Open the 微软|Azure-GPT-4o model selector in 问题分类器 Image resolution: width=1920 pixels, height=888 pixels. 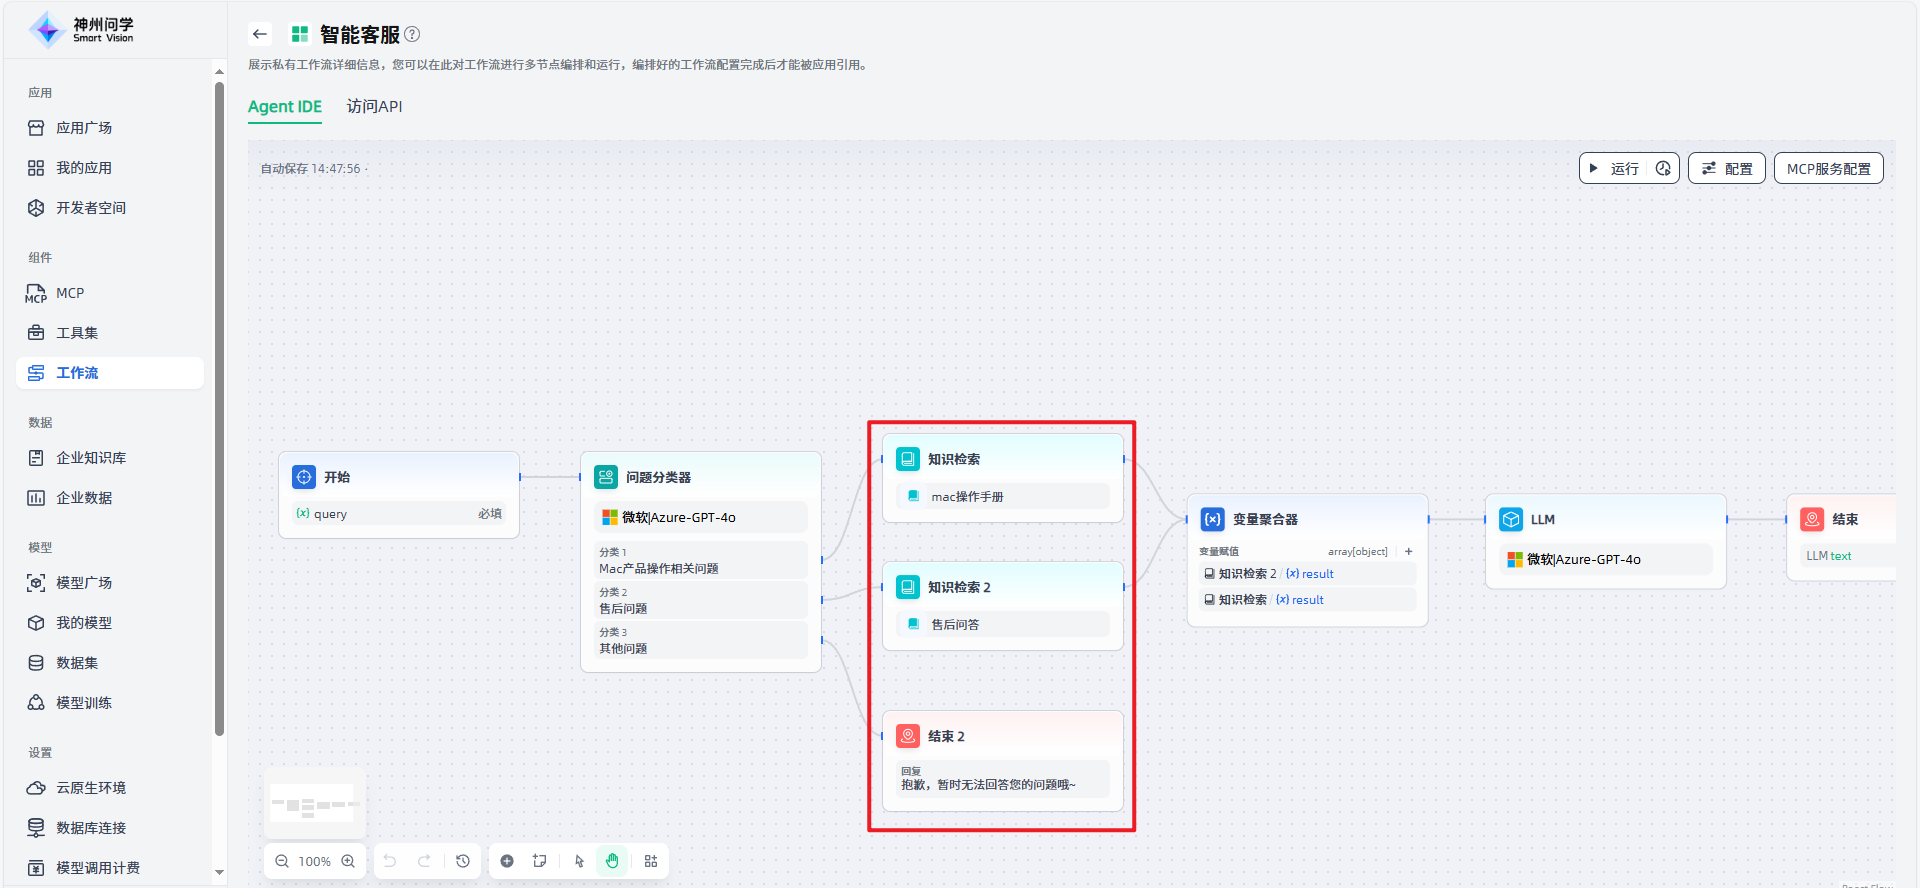[x=700, y=517]
